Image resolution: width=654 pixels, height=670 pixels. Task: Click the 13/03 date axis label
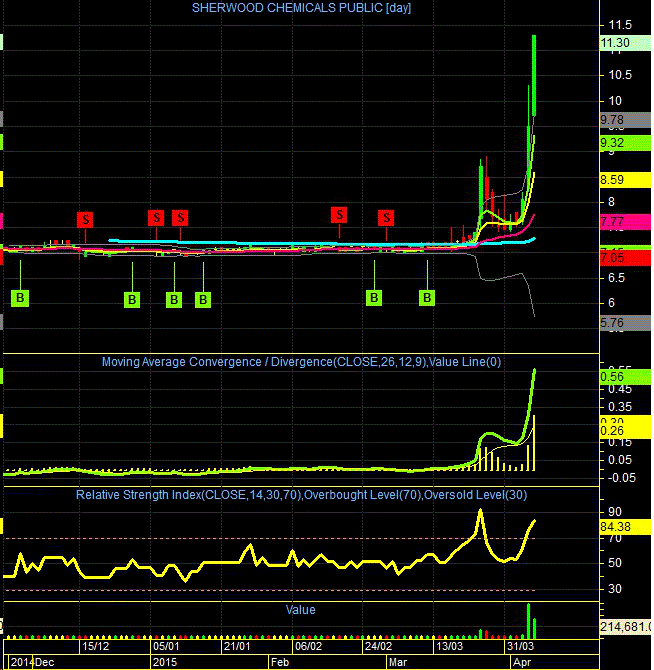[449, 646]
